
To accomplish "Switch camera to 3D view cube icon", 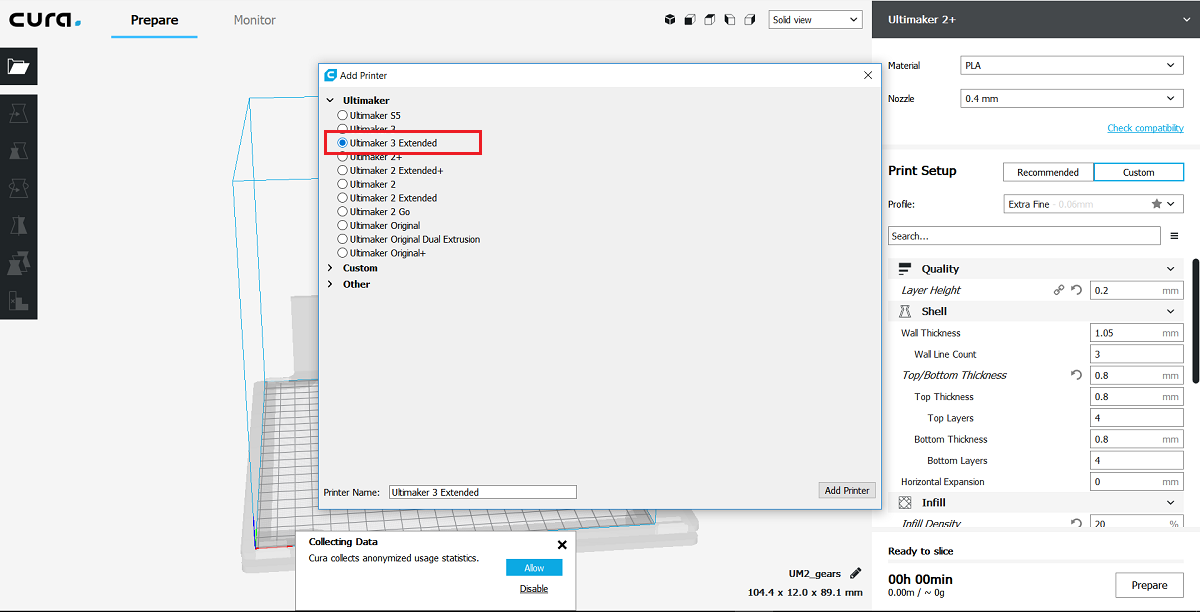I will [670, 19].
